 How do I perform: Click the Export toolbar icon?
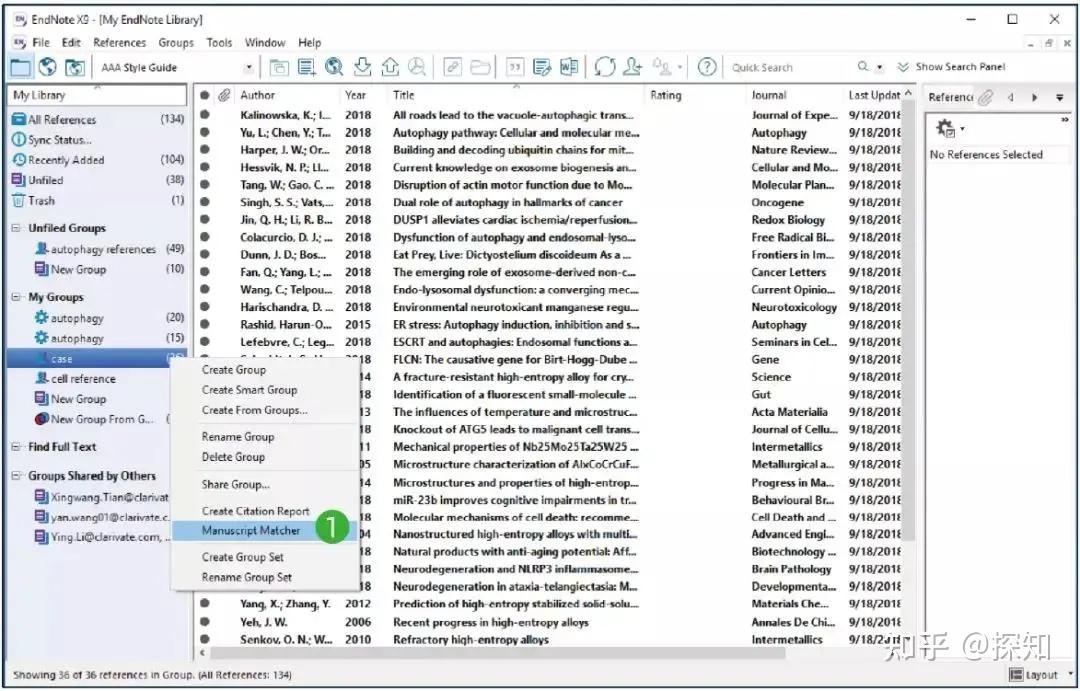tap(390, 66)
